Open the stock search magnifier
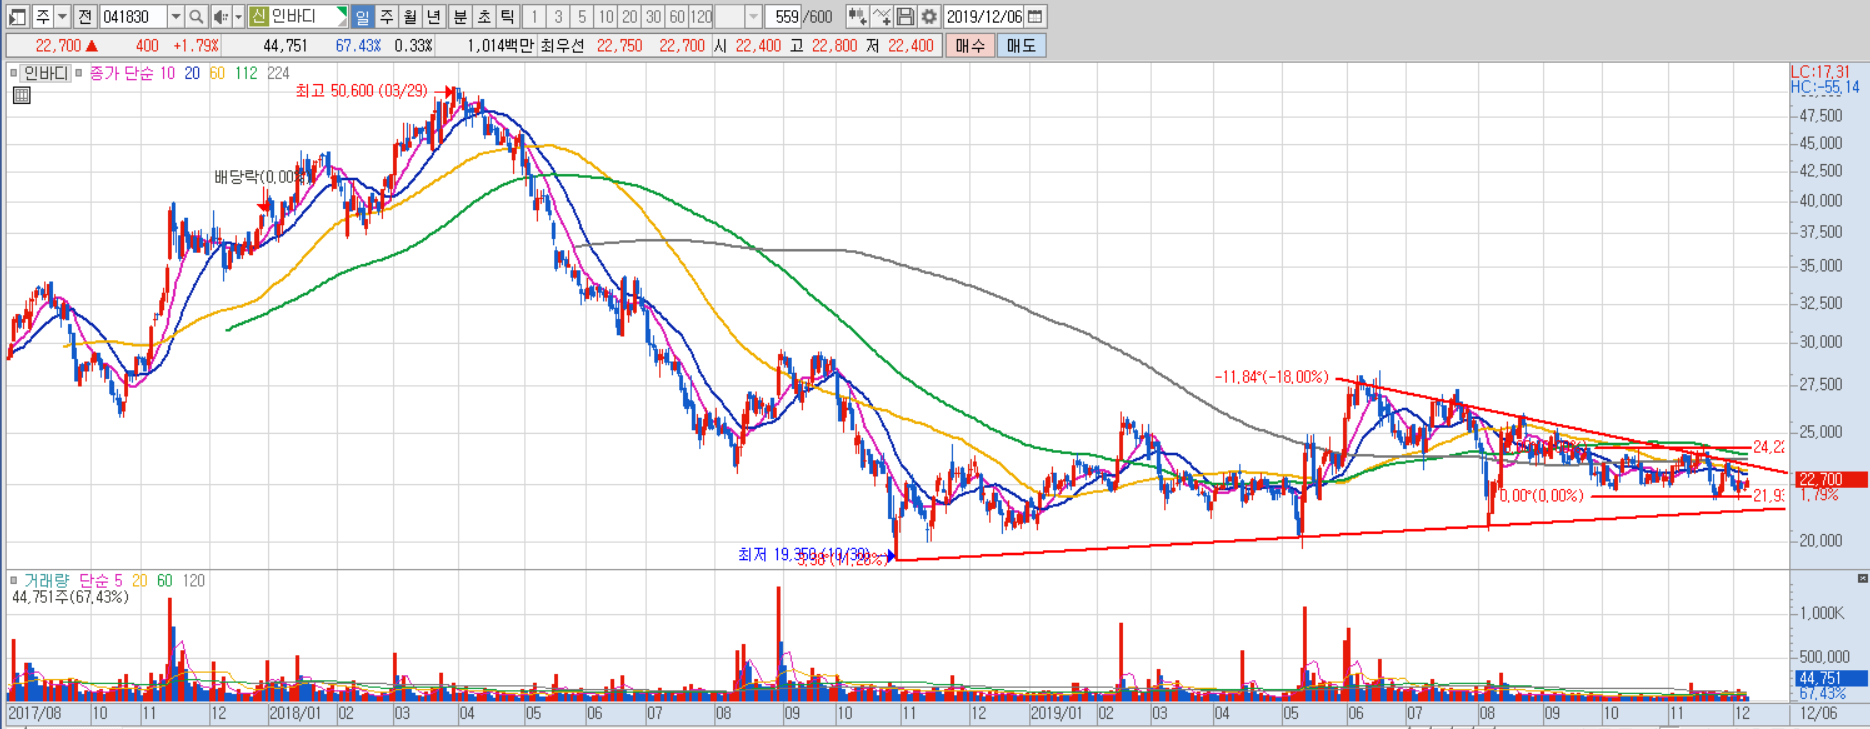This screenshot has width=1870, height=729. (196, 16)
